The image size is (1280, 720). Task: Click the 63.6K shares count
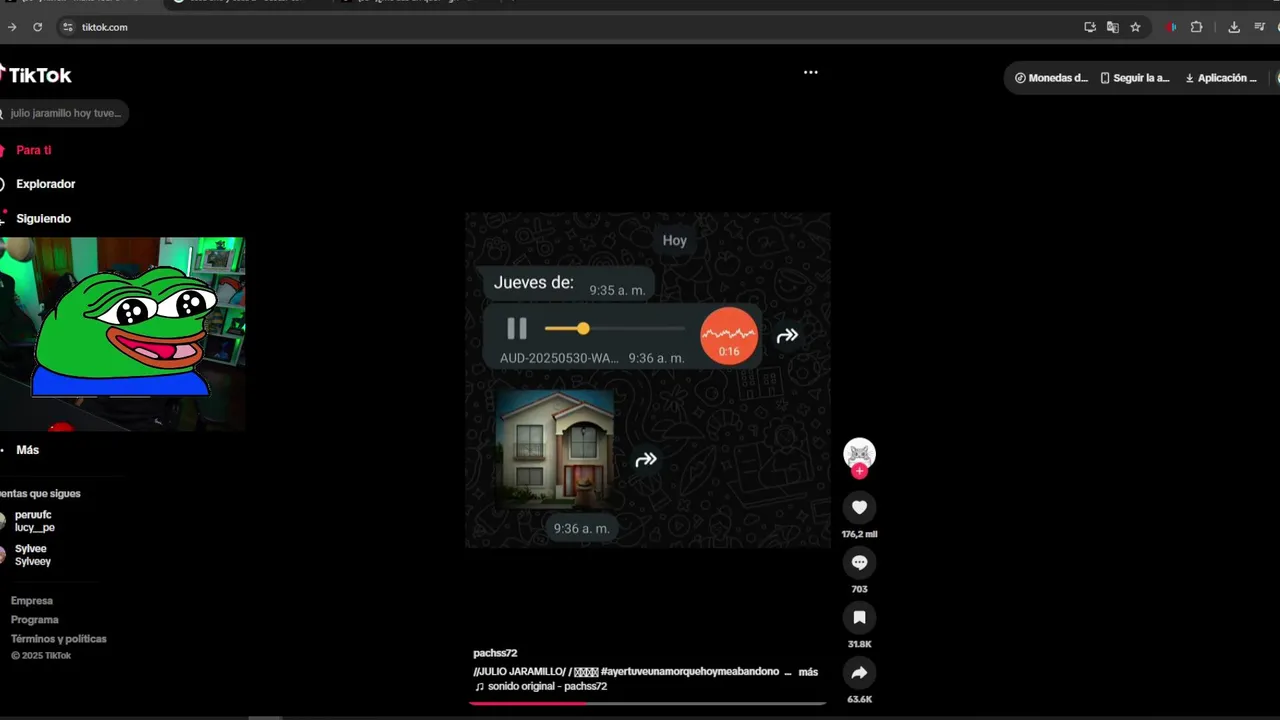(859, 700)
